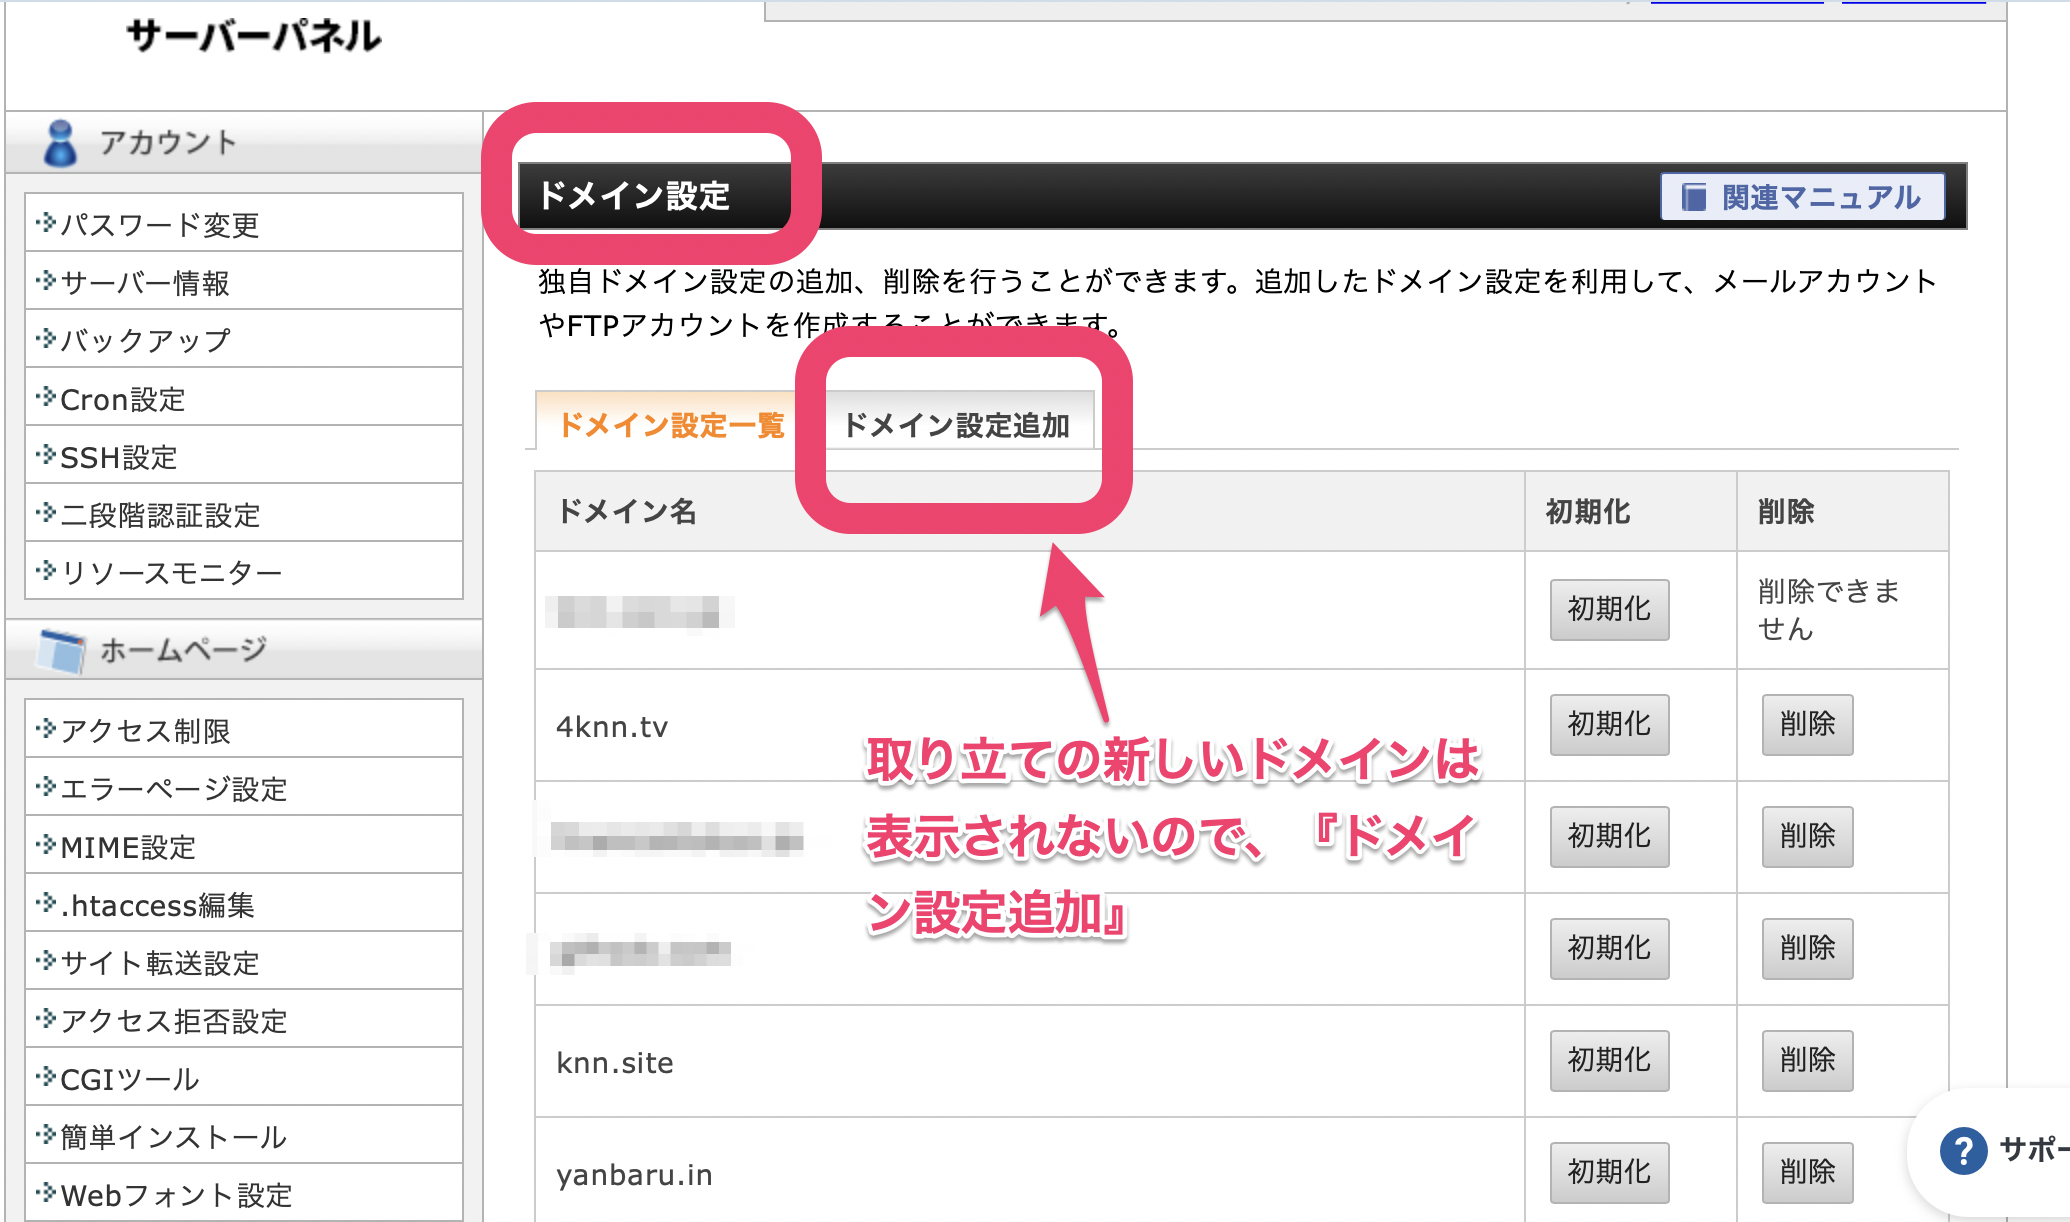
Task: Click the blue question mark support icon
Action: pyautogui.click(x=1963, y=1150)
